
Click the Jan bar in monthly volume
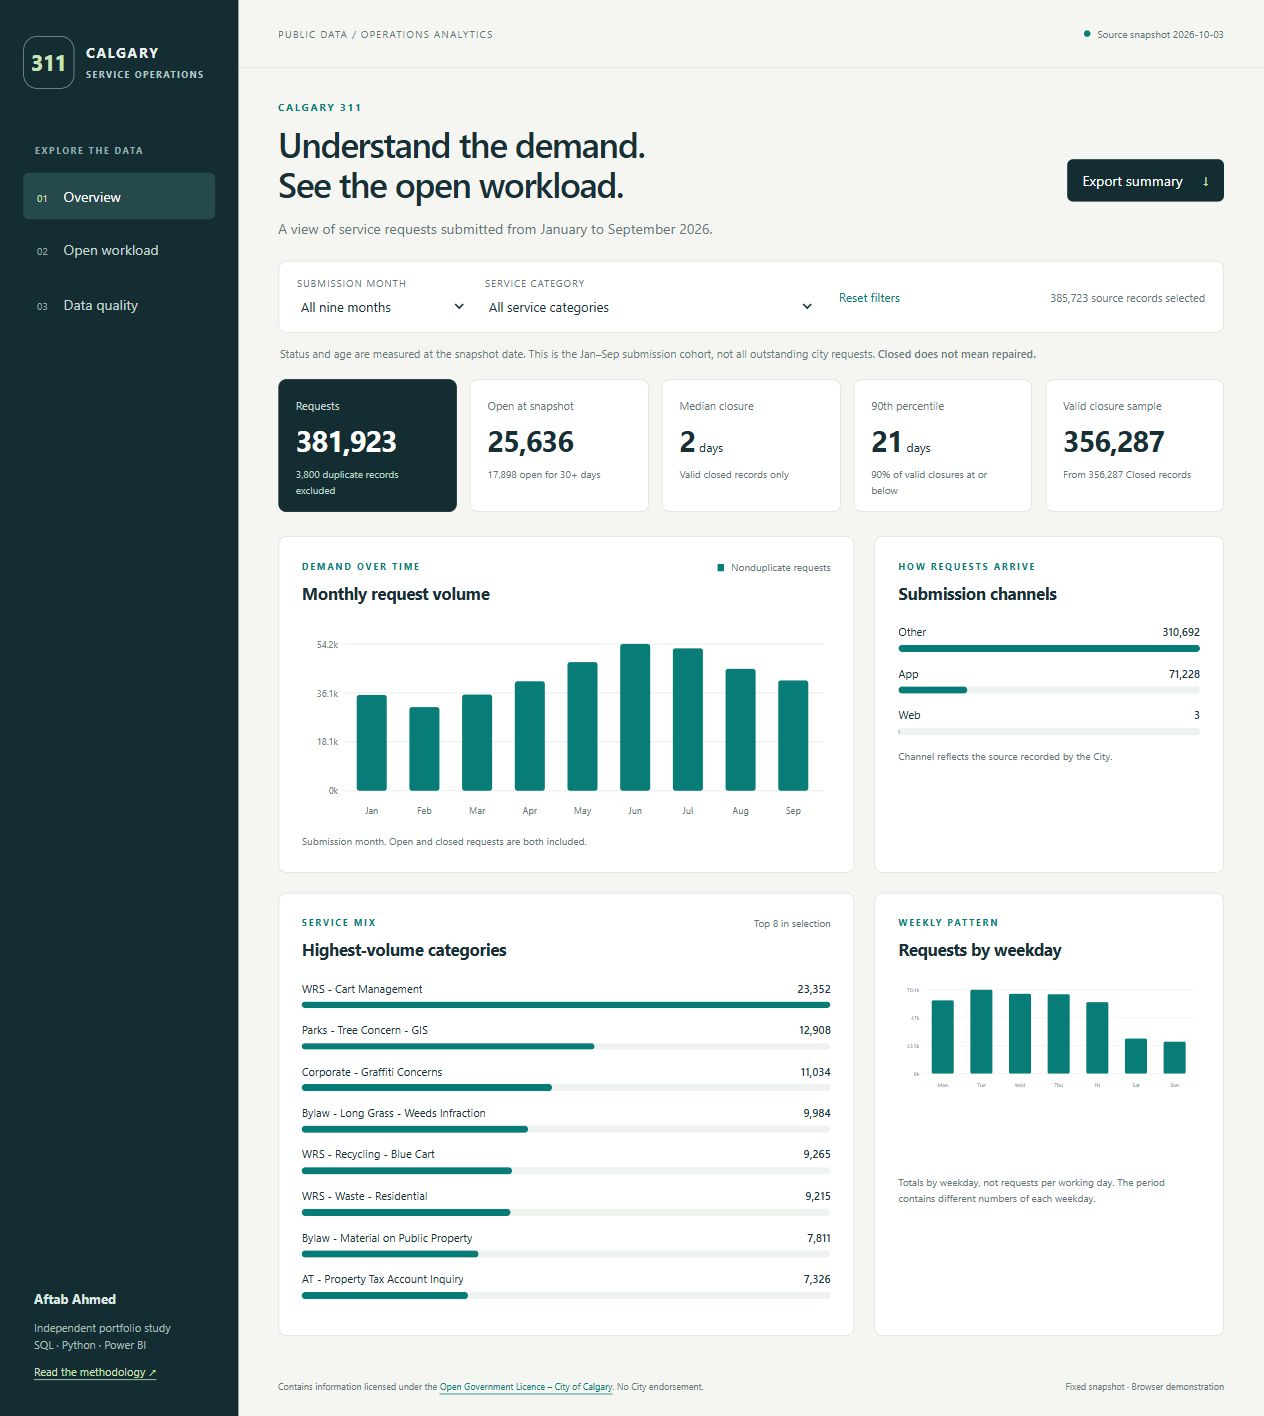click(372, 743)
